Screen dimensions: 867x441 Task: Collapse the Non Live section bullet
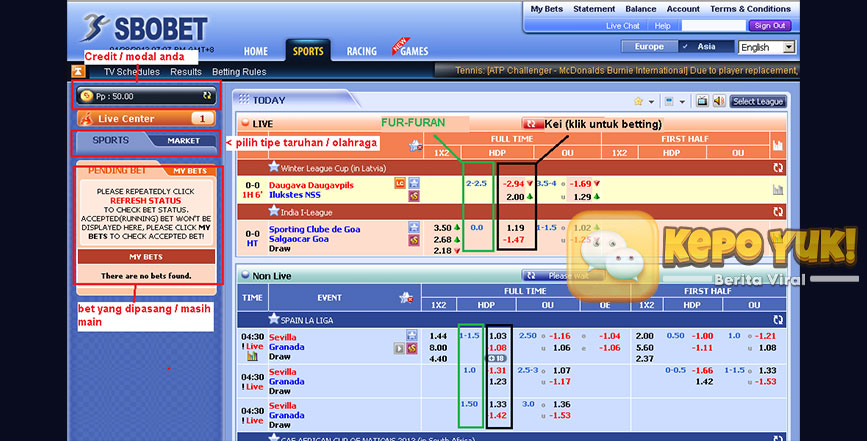[x=245, y=275]
